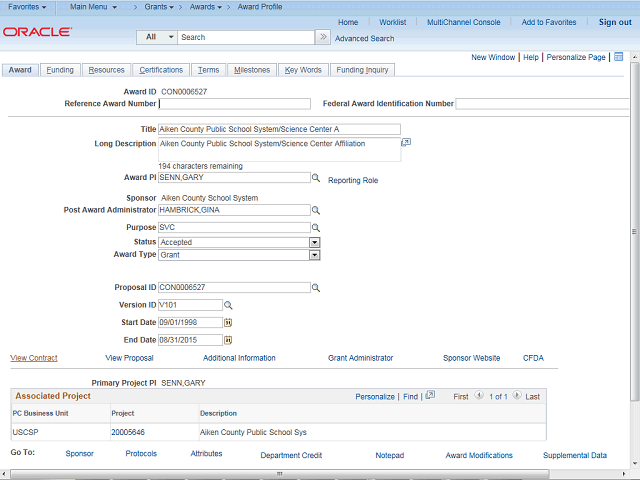Click the Reference Award Number field
The width and height of the screenshot is (640, 480).
pyautogui.click(x=234, y=104)
